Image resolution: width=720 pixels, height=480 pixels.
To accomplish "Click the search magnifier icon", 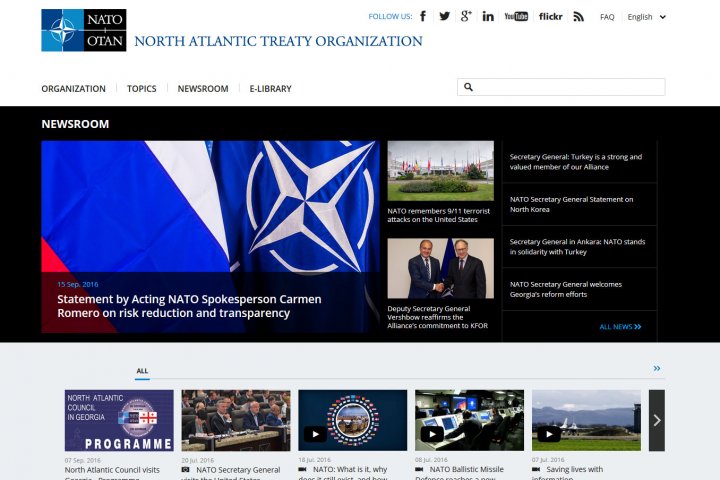I will (468, 87).
